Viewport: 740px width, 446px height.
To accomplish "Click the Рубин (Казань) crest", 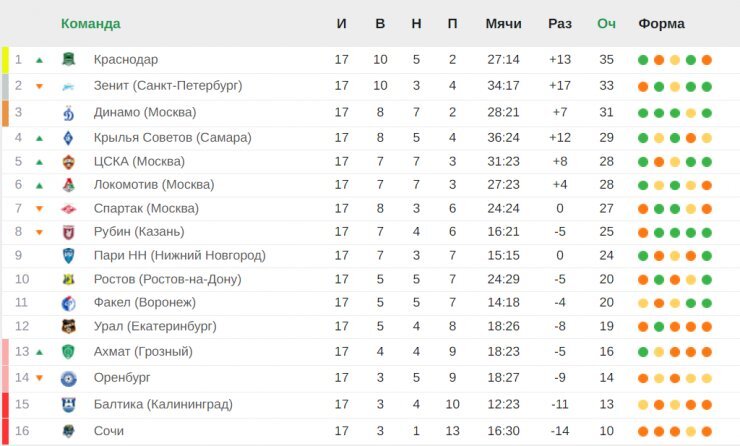I will point(69,232).
